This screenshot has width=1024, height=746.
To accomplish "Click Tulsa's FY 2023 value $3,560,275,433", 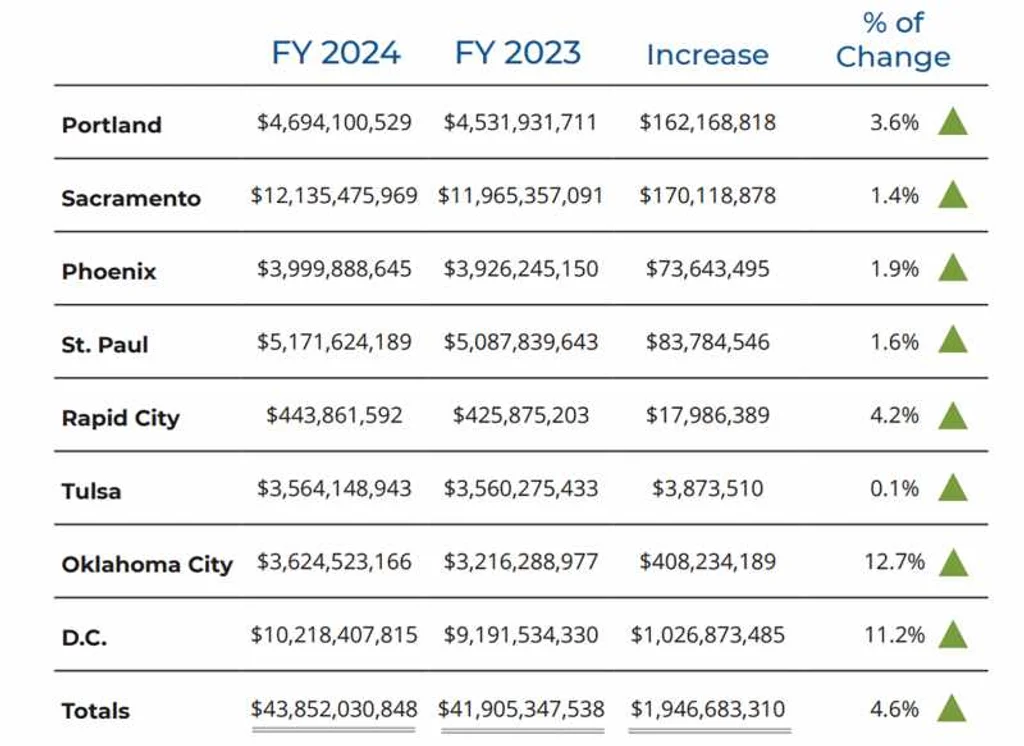I will [x=521, y=489].
